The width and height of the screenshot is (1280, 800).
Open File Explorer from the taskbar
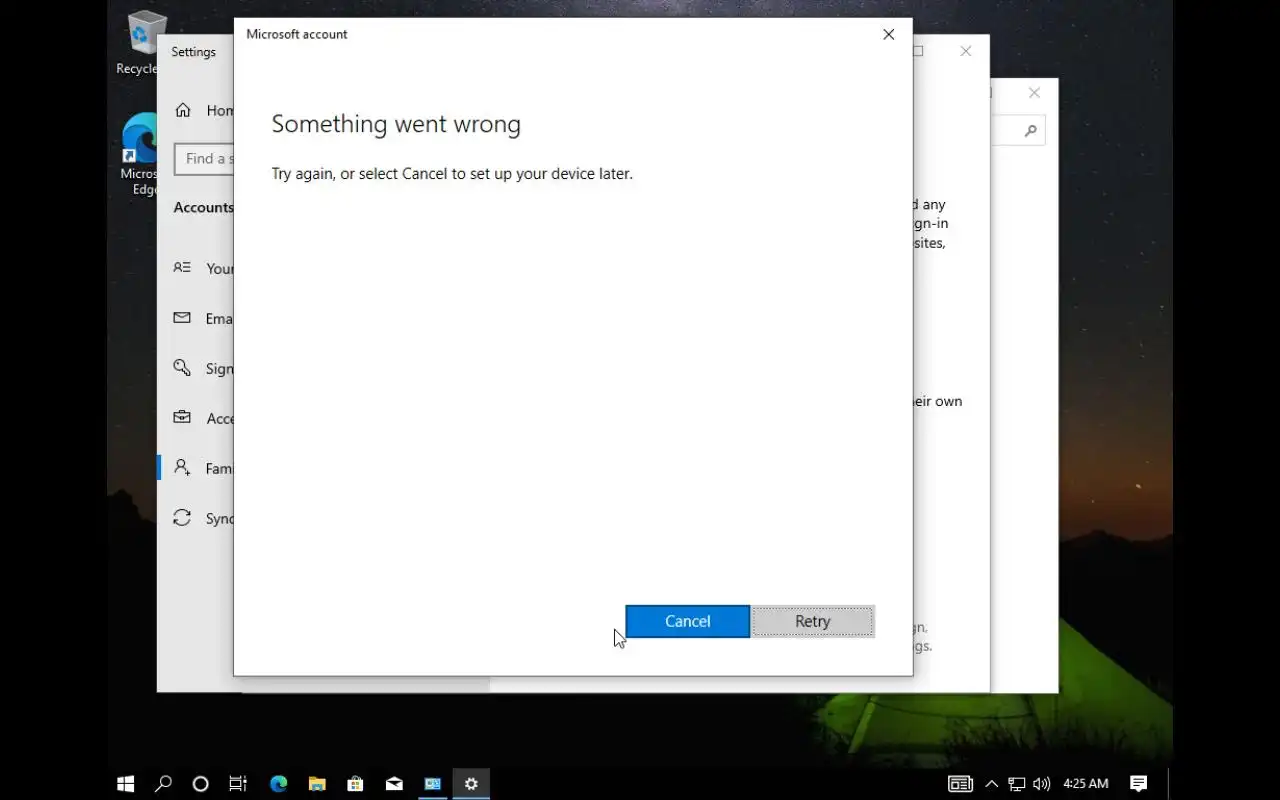(x=317, y=784)
